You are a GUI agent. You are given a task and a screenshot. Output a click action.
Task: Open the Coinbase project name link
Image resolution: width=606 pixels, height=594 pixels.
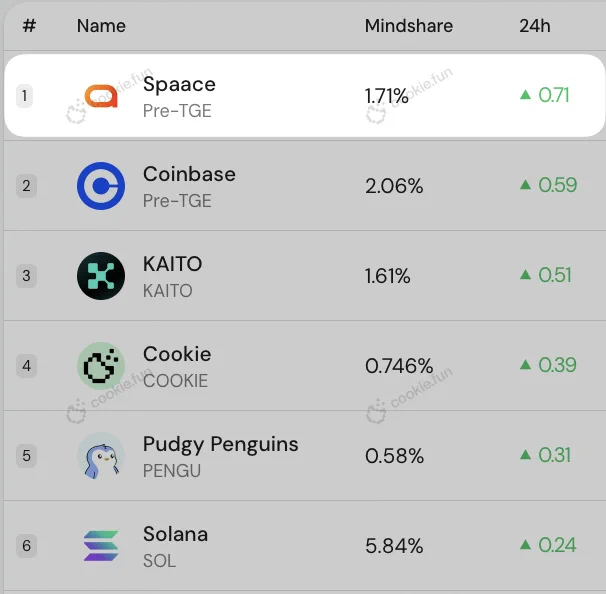pyautogui.click(x=189, y=174)
